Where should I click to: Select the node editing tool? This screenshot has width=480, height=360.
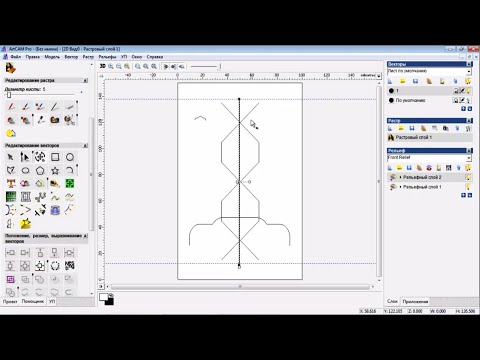(x=25, y=157)
